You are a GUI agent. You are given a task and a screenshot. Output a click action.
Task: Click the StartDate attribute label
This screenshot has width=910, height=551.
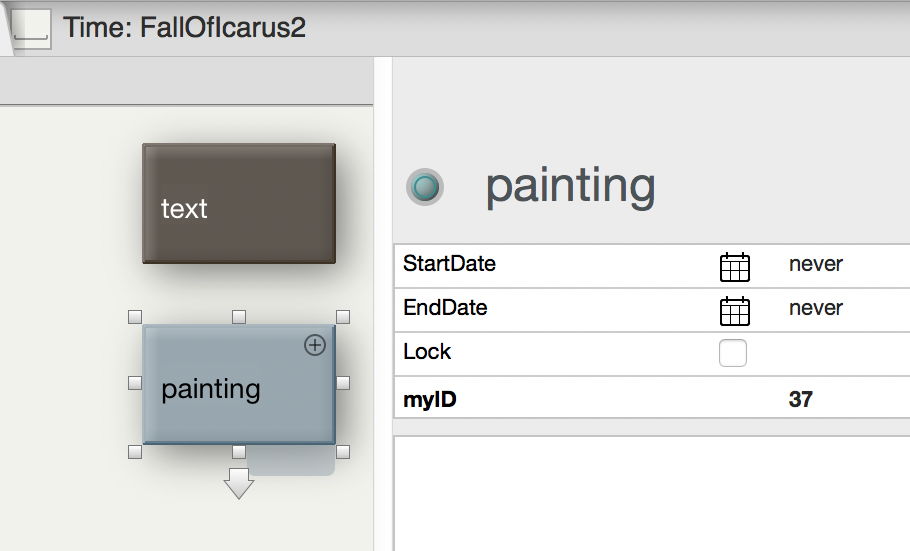449,265
